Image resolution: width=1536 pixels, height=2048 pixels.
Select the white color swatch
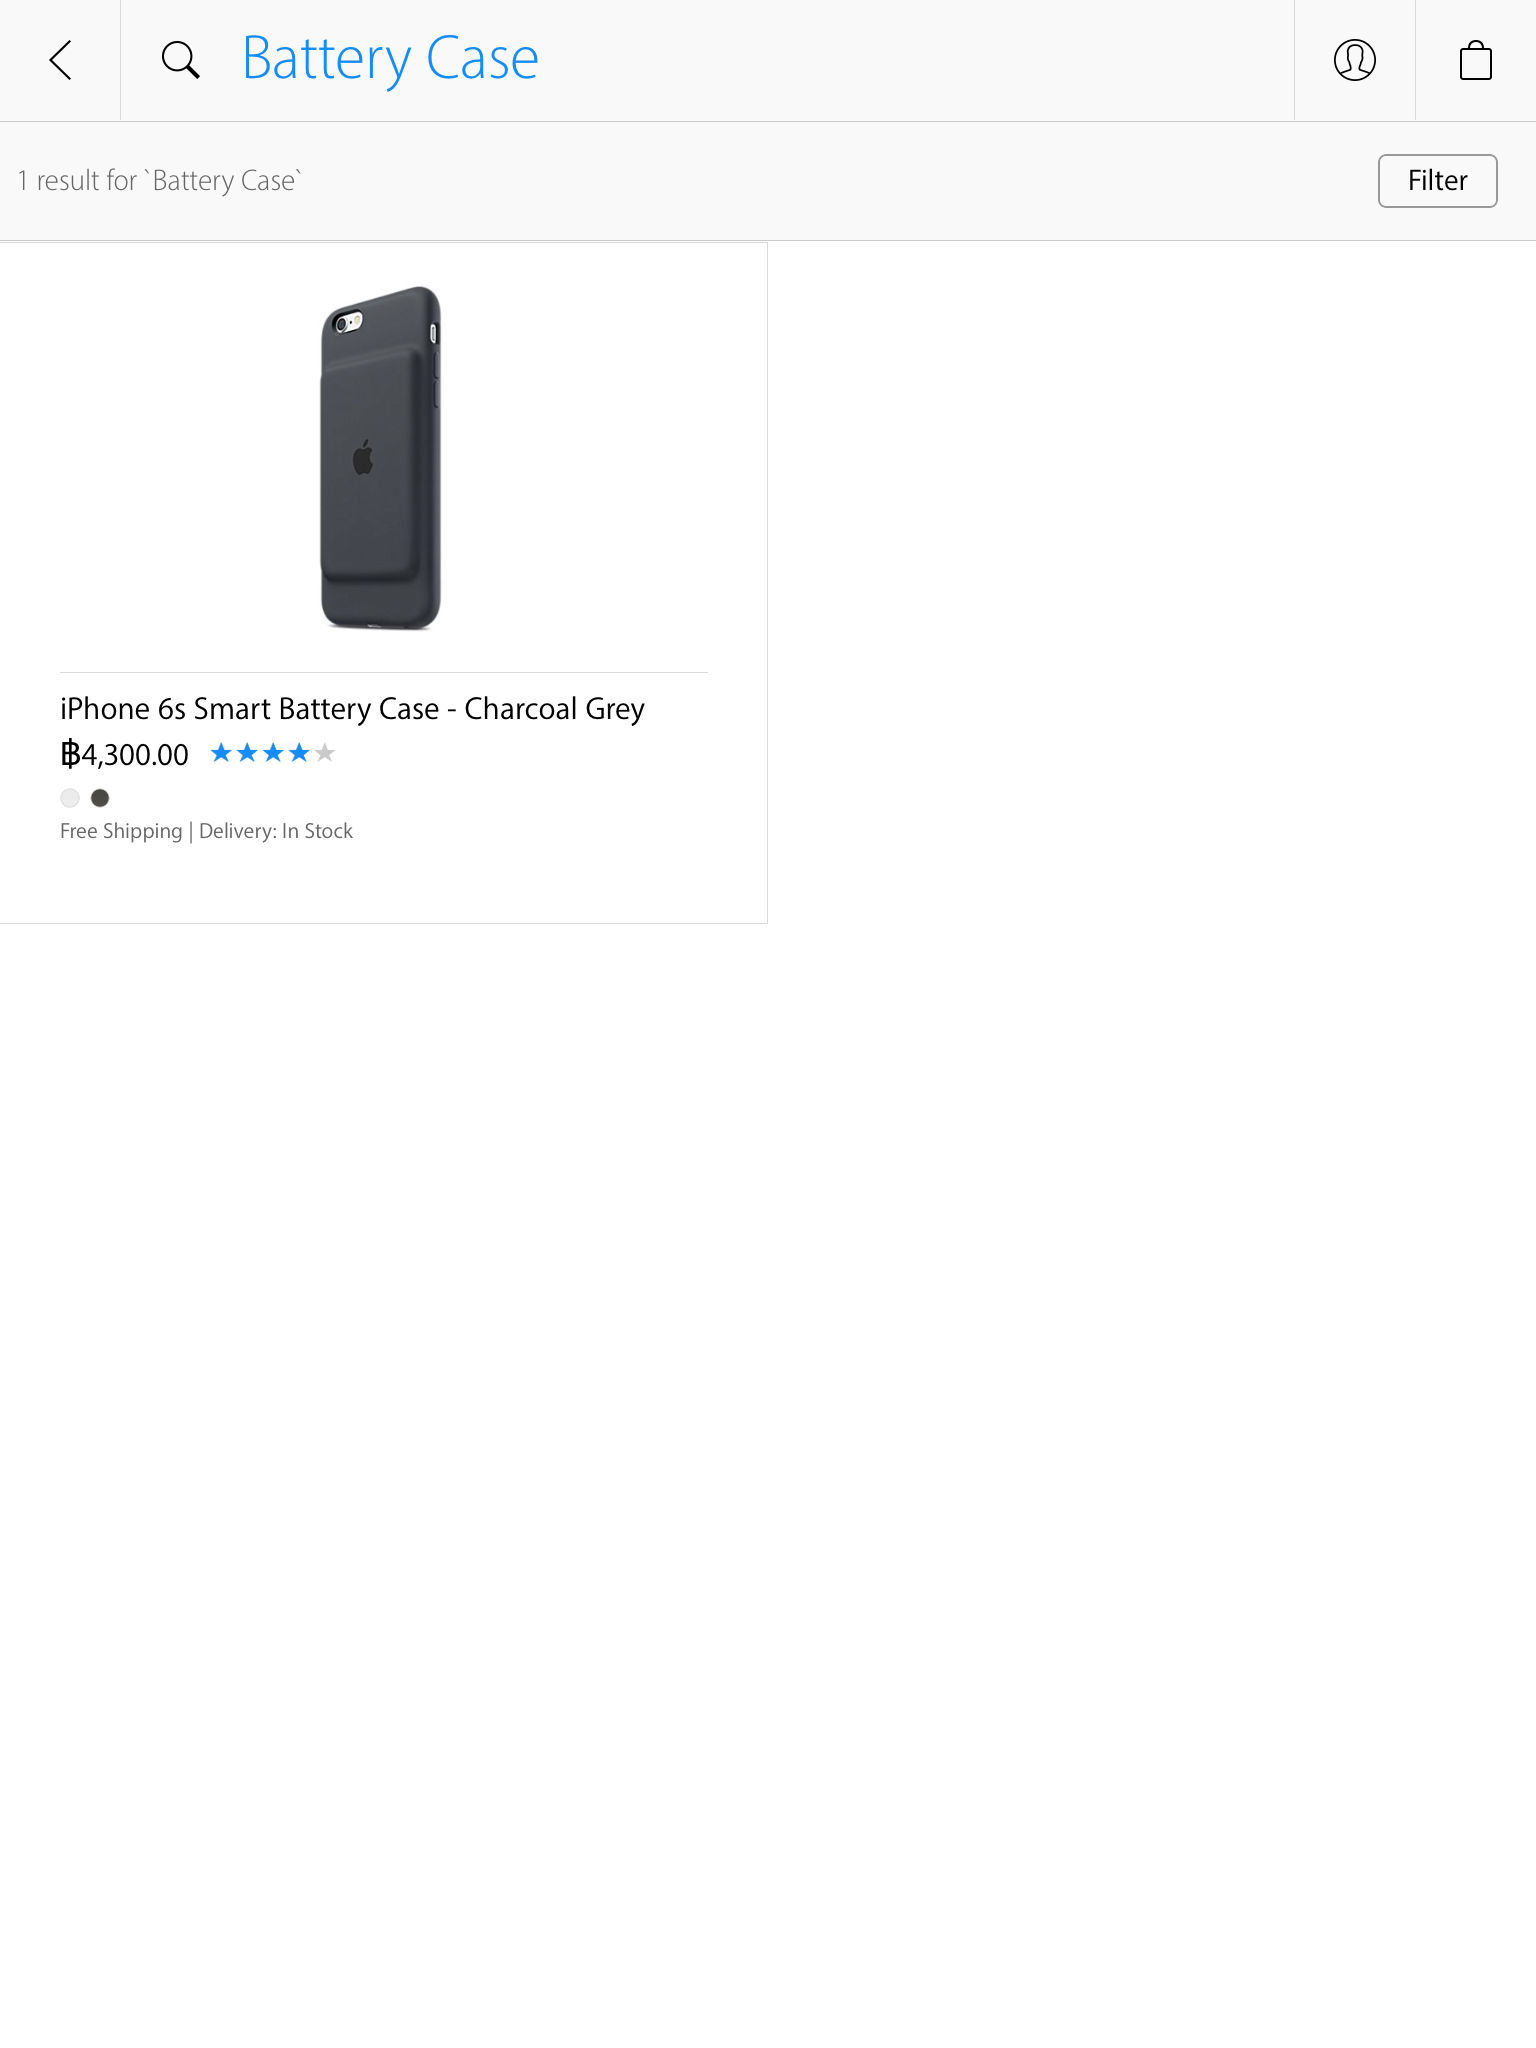click(x=70, y=798)
